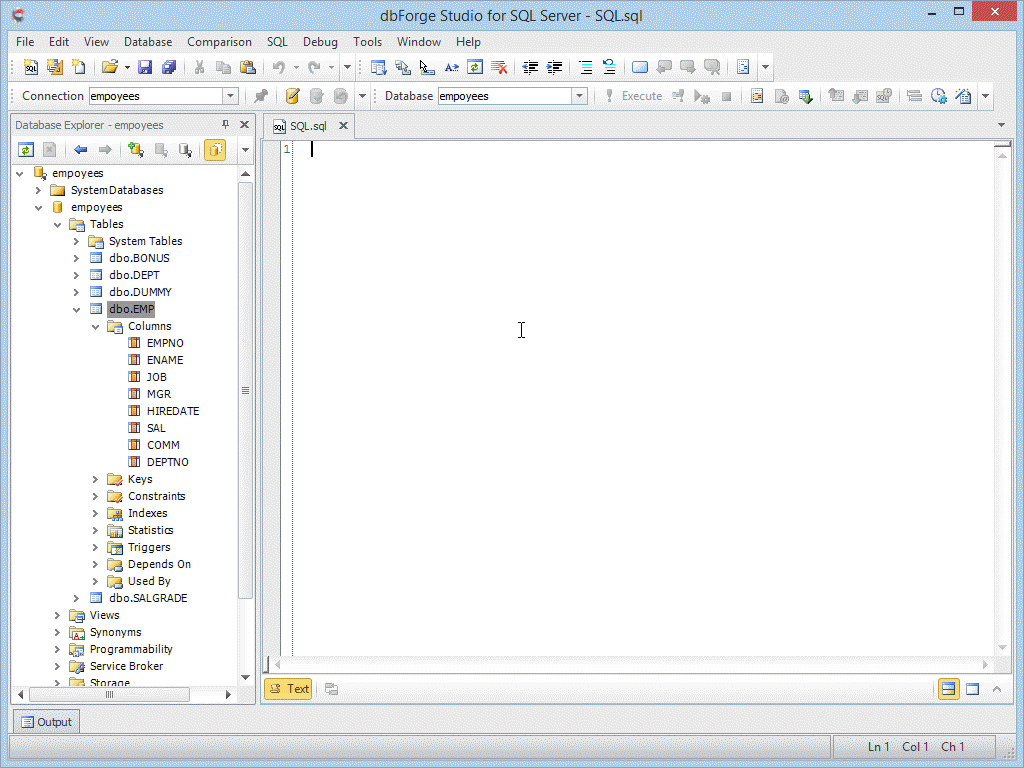Open the Debug menu
Image resolution: width=1024 pixels, height=768 pixels.
(x=320, y=42)
